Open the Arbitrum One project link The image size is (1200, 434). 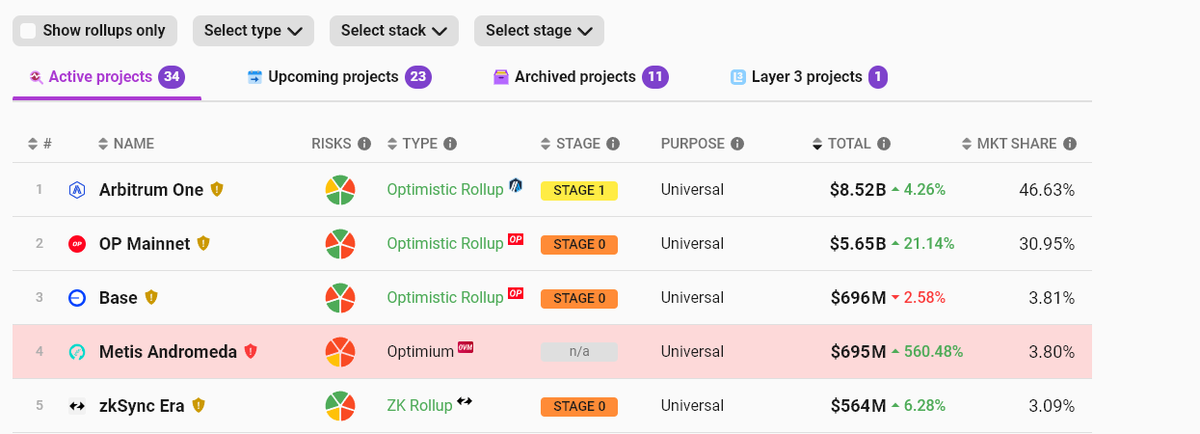(151, 190)
